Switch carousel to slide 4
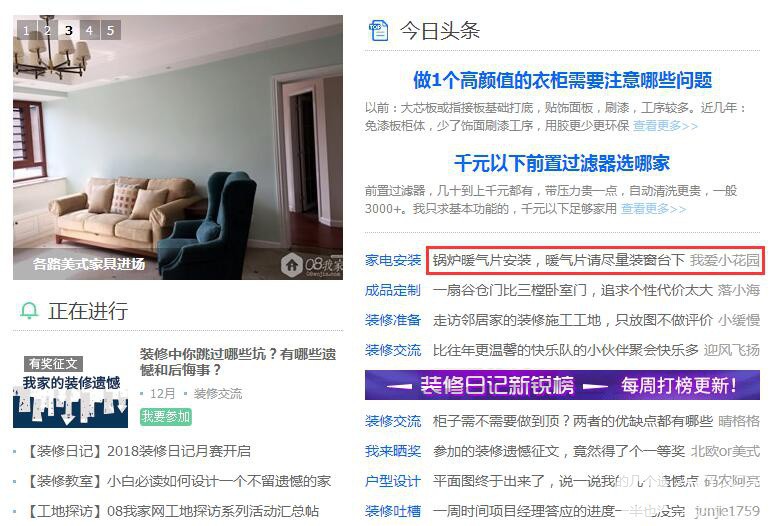771x526 pixels. [x=89, y=30]
